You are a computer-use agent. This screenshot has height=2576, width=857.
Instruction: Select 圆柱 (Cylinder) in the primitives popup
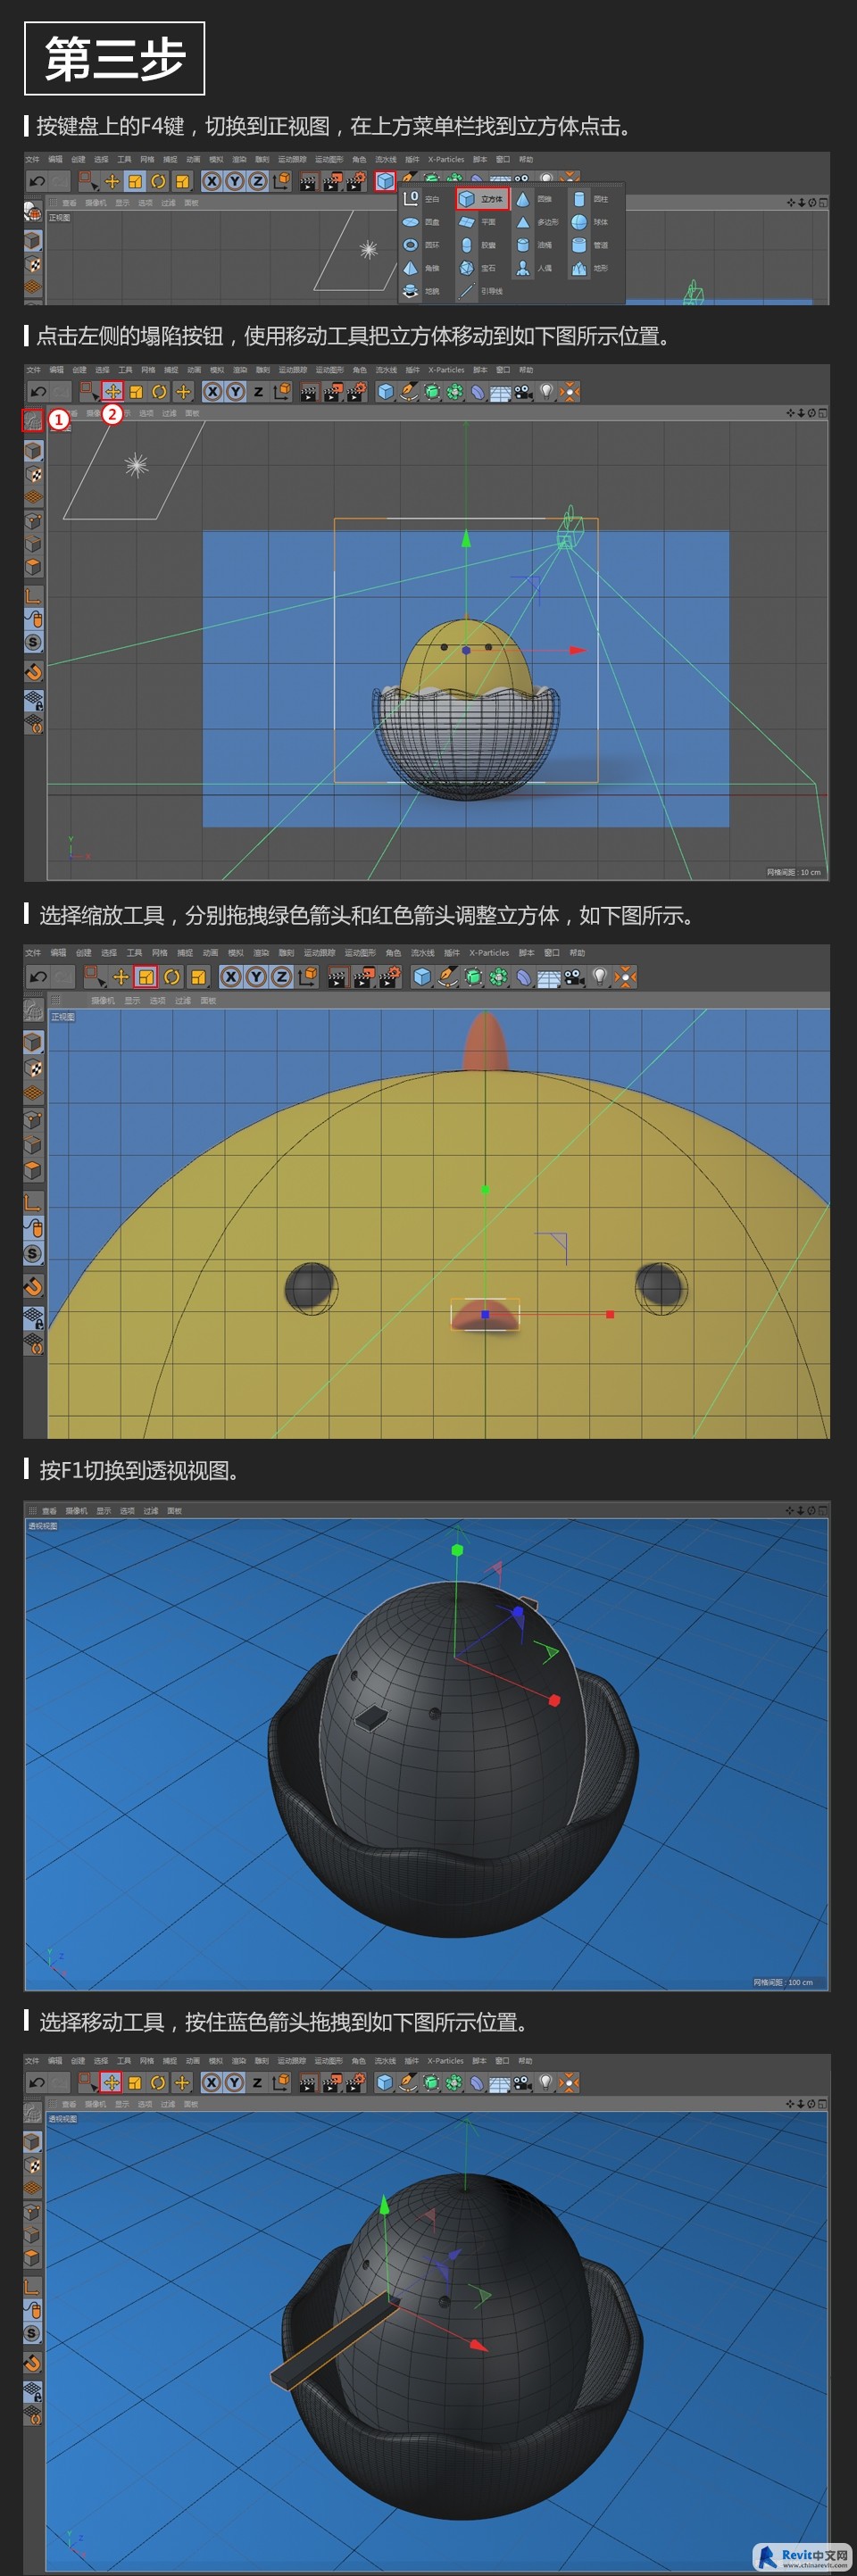click(x=590, y=199)
